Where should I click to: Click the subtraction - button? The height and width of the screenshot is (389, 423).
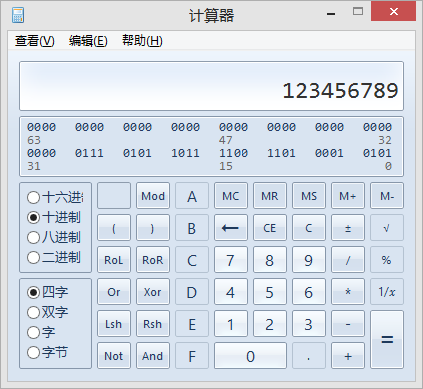tap(348, 324)
